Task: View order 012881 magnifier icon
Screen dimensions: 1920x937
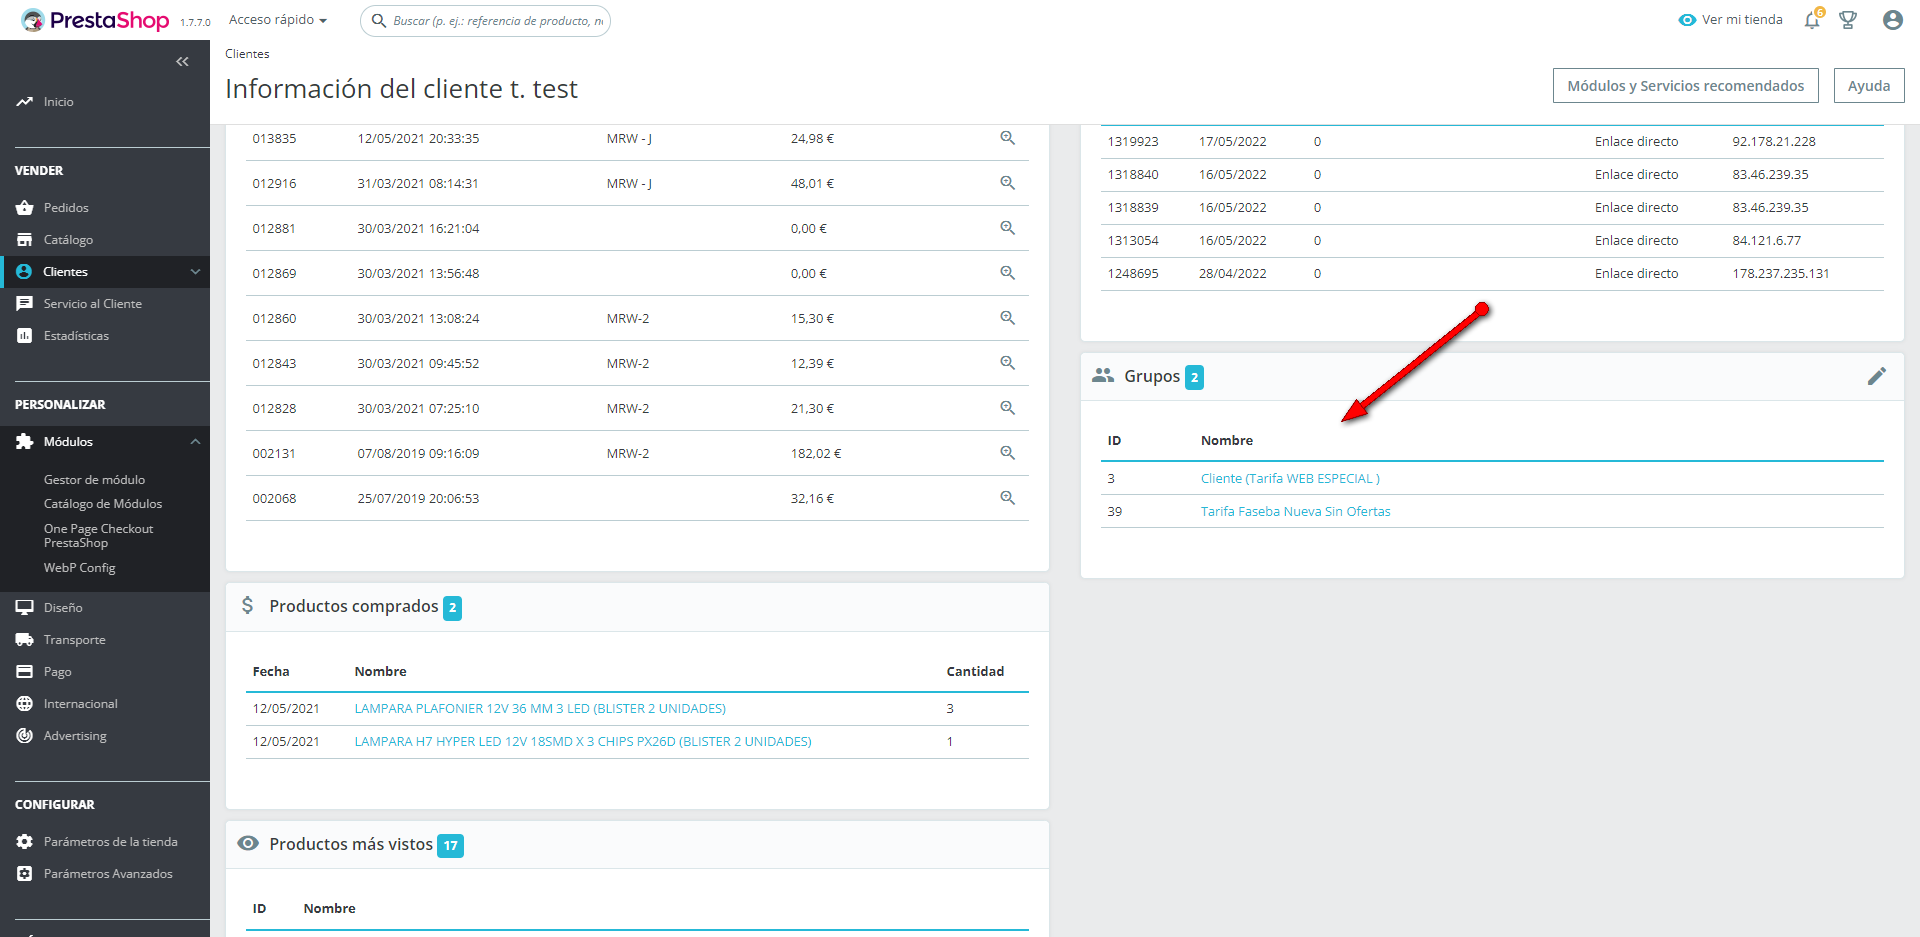Action: pos(1008,228)
